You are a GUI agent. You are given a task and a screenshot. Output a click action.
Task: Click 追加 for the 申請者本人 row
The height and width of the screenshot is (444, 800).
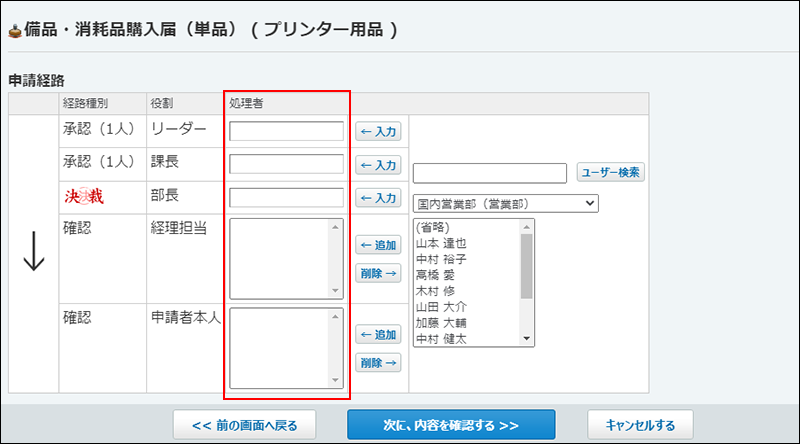pyautogui.click(x=378, y=335)
